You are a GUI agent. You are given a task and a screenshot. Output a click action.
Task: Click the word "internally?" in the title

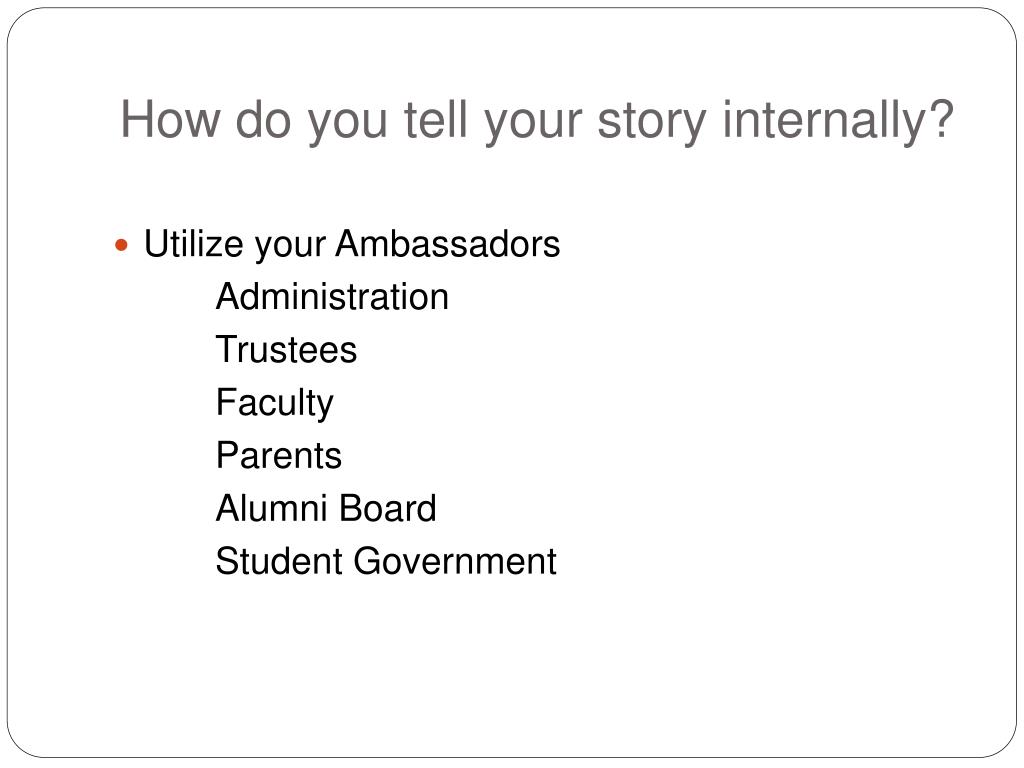(x=838, y=121)
